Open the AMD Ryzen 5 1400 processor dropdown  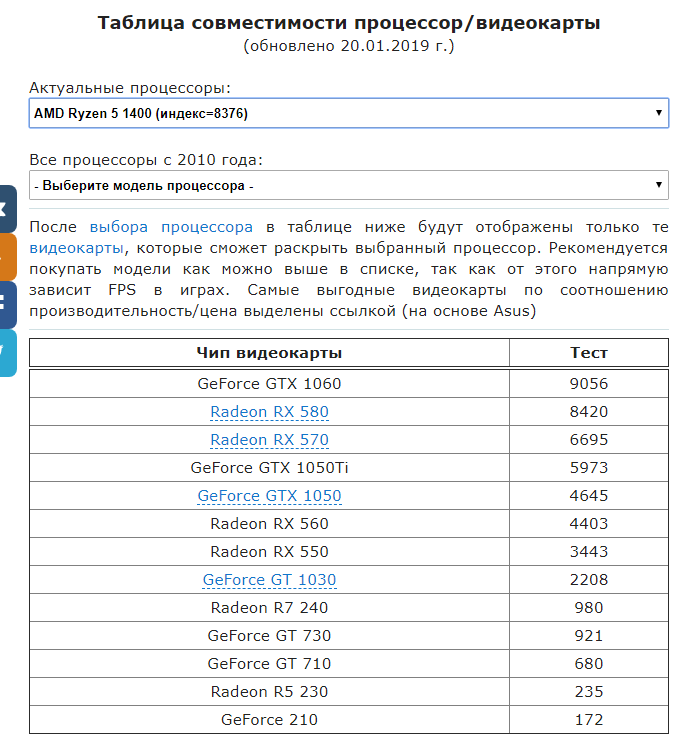tap(348, 113)
